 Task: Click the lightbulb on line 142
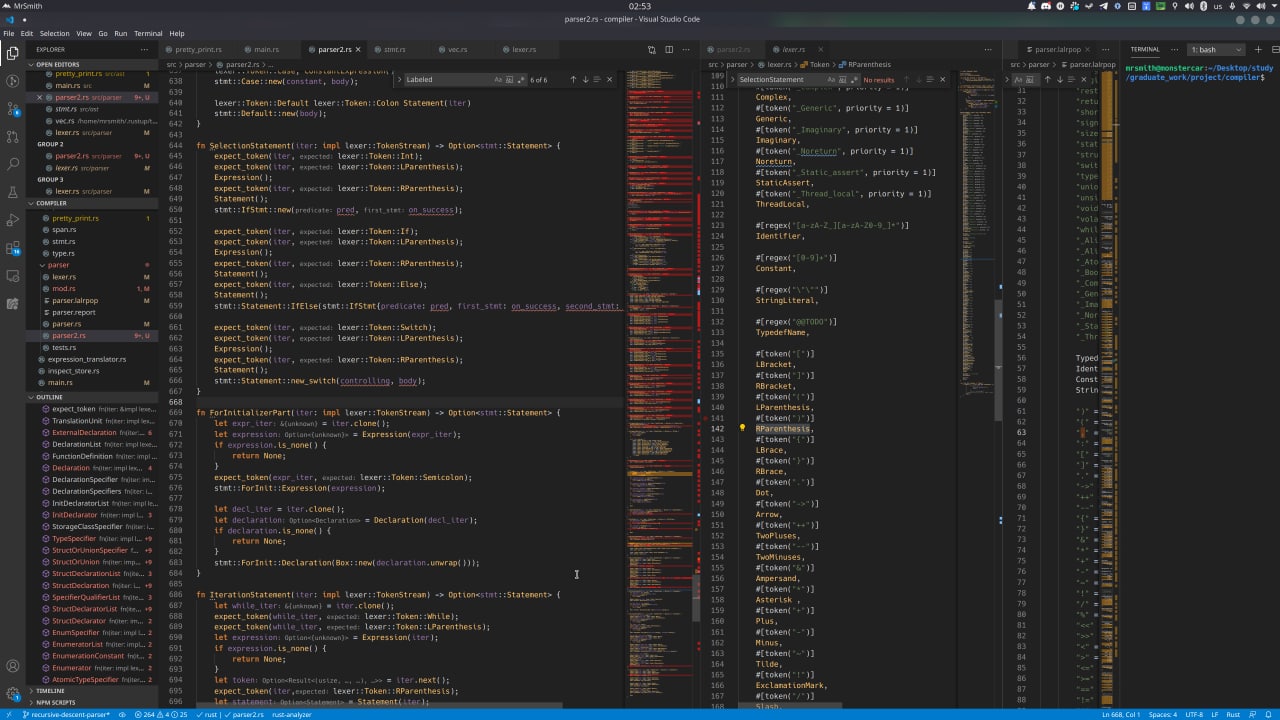point(742,428)
